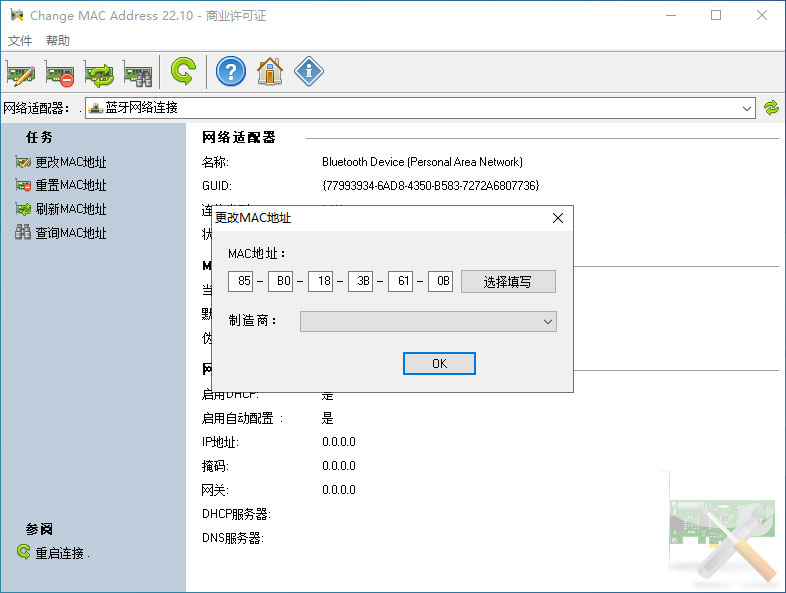The height and width of the screenshot is (593, 786).
Task: Click the 选择填写 button
Action: click(508, 282)
